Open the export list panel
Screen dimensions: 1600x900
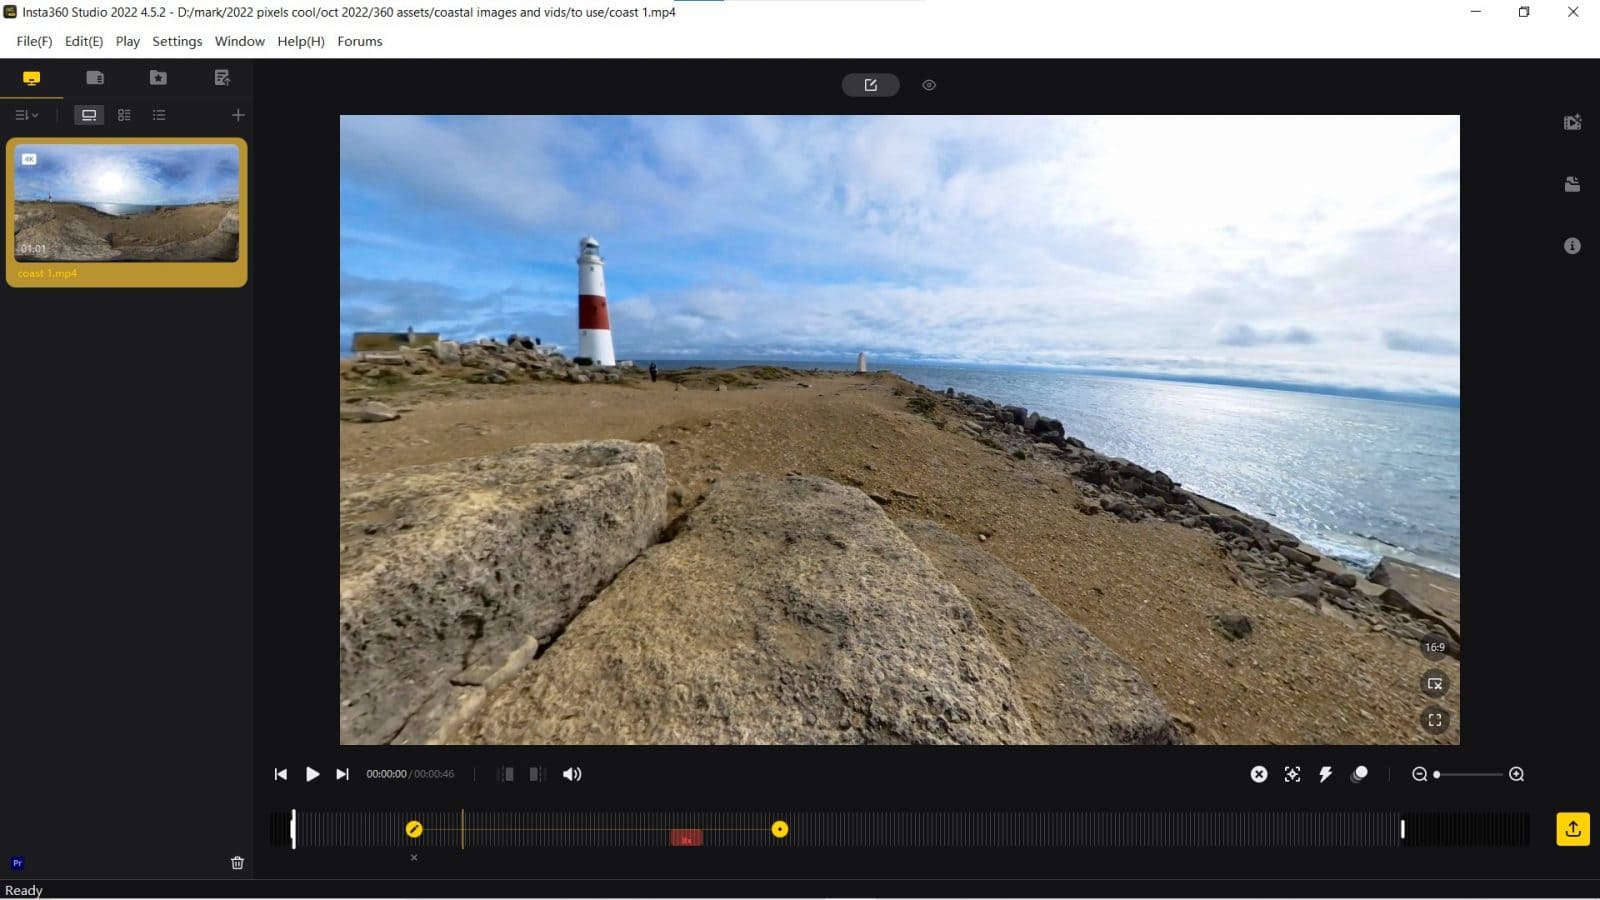222,78
